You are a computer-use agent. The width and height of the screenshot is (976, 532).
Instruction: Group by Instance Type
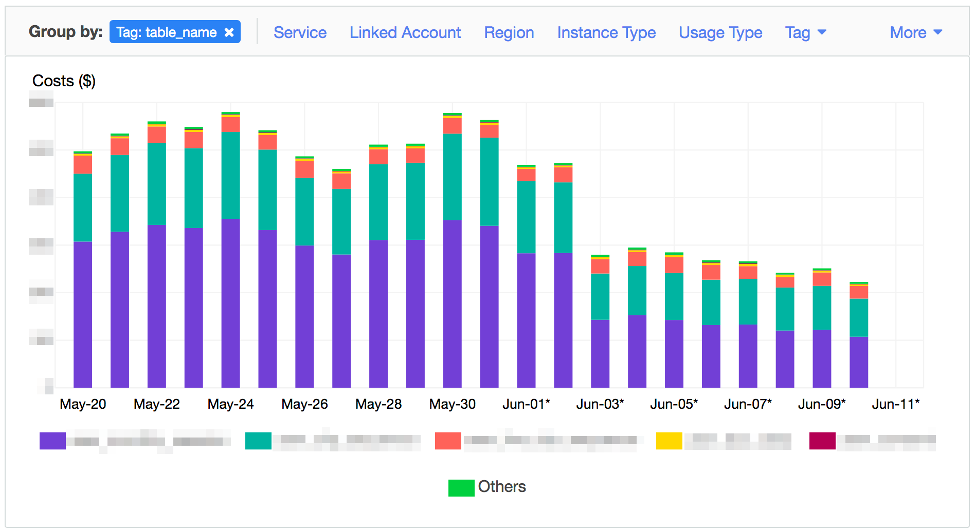pos(606,33)
